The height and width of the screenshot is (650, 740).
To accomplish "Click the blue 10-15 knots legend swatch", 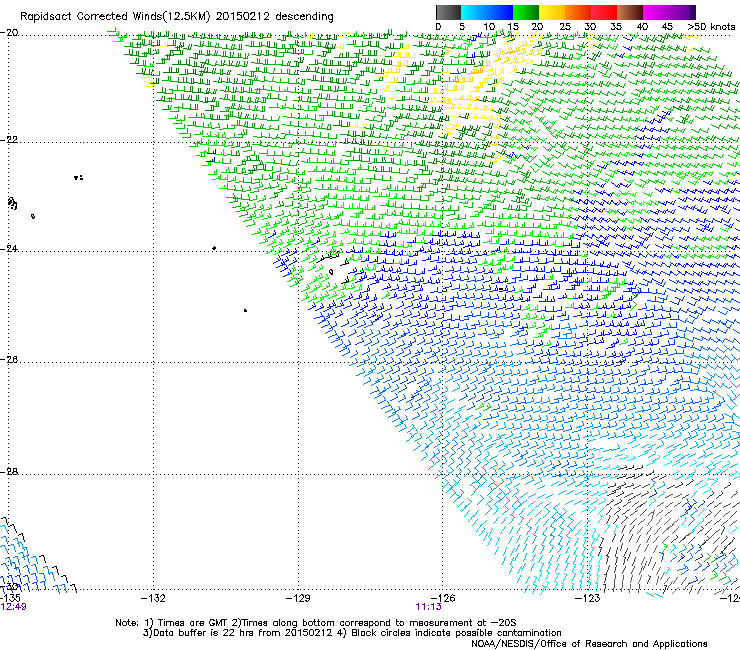I will coord(500,12).
